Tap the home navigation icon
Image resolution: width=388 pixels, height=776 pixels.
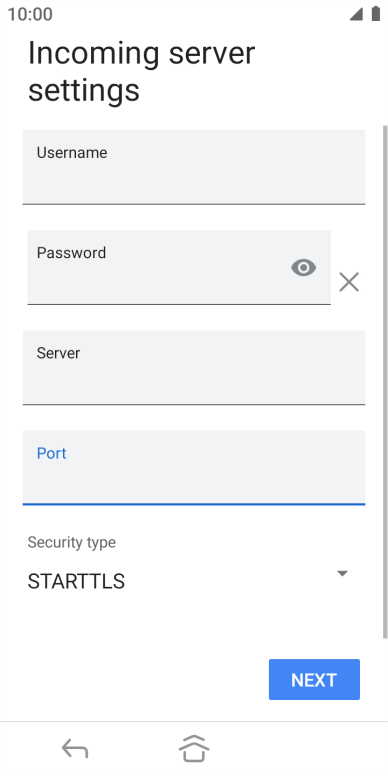[x=194, y=749]
